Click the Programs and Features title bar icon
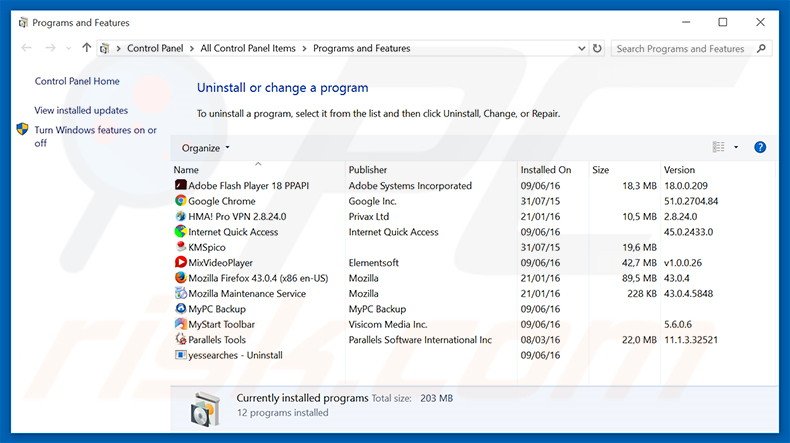The image size is (790, 443). [x=23, y=23]
